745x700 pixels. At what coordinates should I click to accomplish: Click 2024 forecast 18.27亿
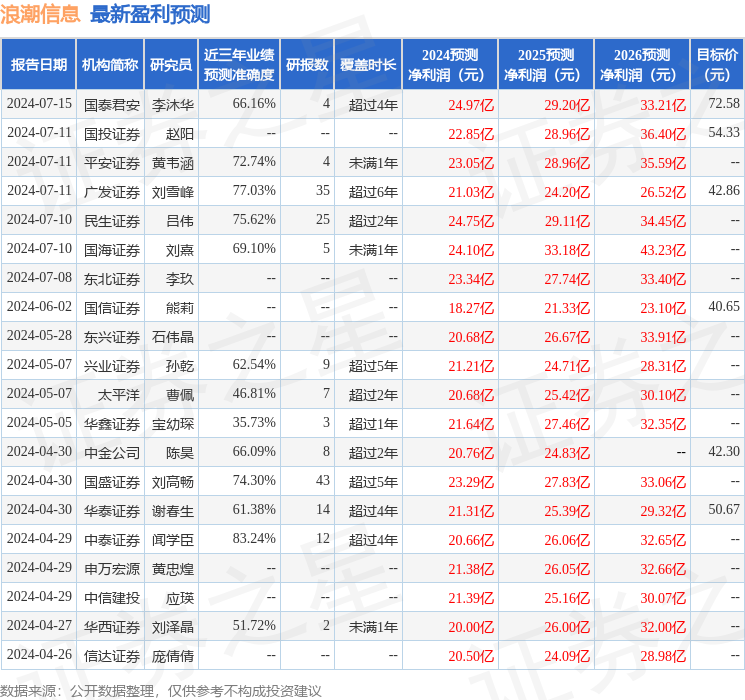click(x=471, y=308)
